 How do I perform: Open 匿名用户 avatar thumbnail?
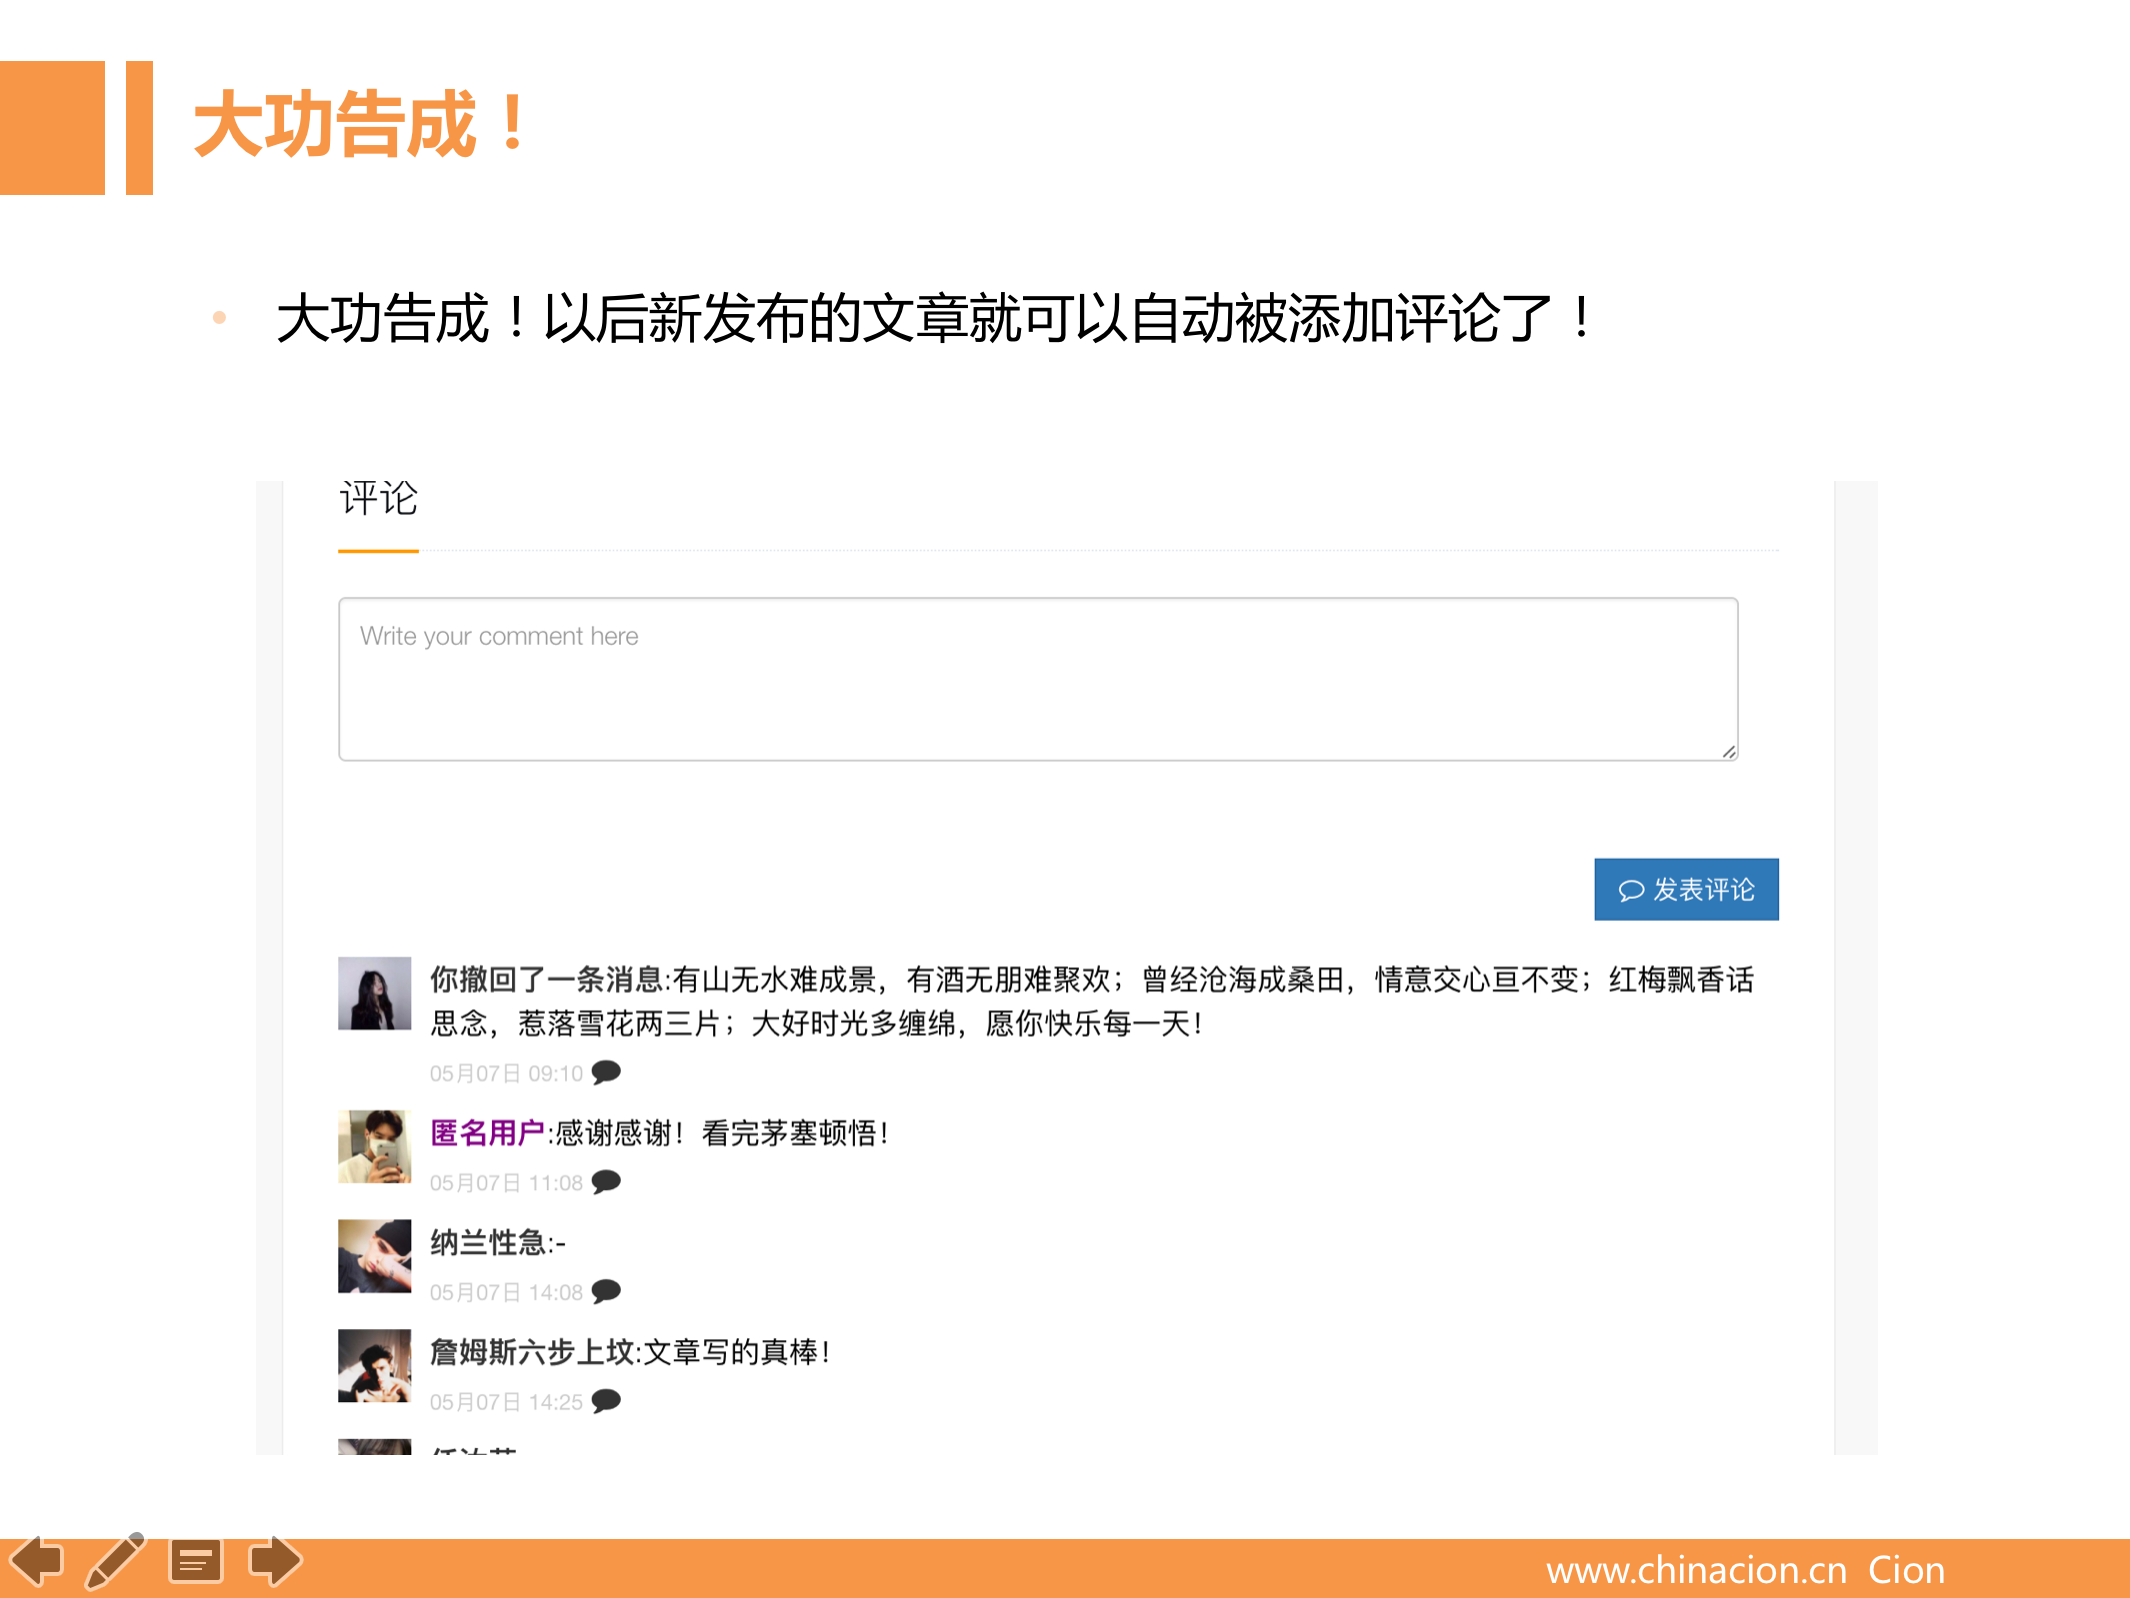[374, 1146]
